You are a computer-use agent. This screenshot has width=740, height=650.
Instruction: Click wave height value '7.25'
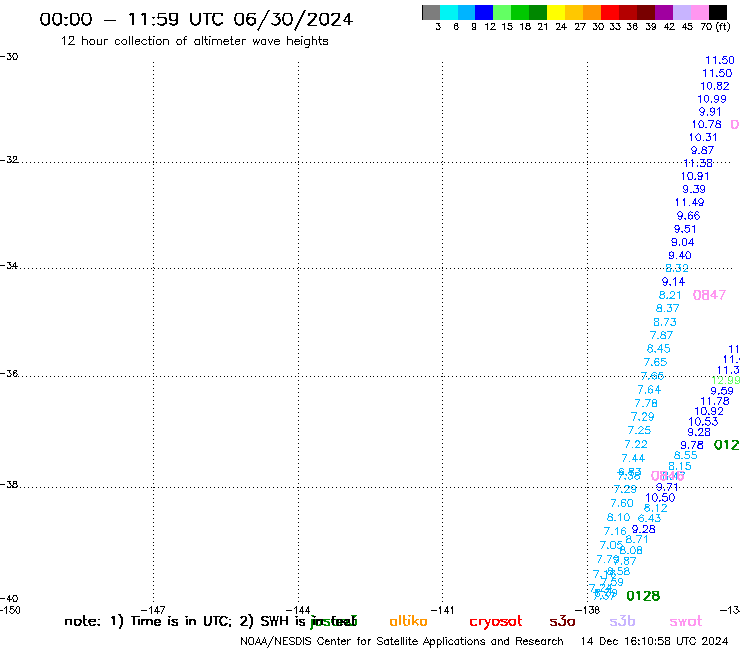[639, 430]
